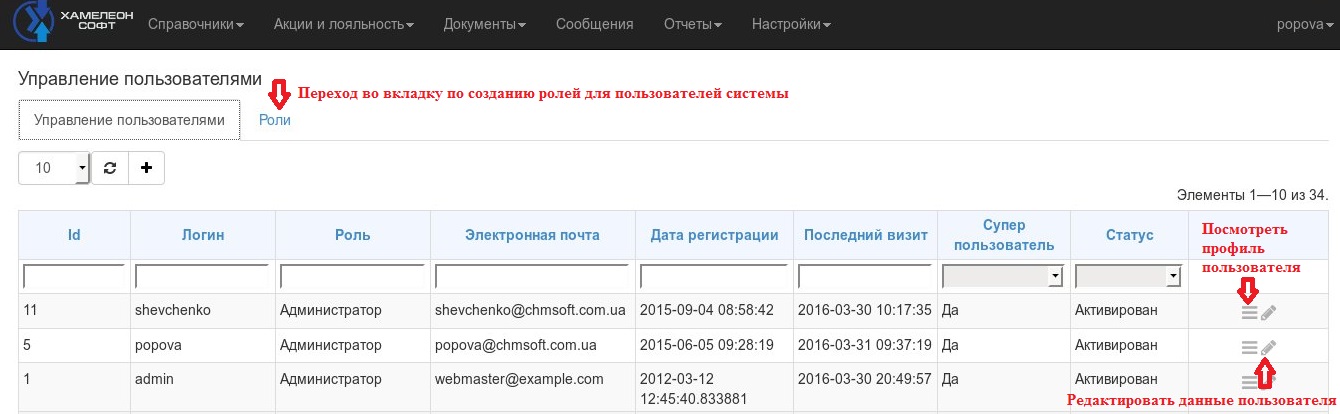Image resolution: width=1340 pixels, height=414 pixels.
Task: Click the Управление пользователями page heading
Action: 140,78
